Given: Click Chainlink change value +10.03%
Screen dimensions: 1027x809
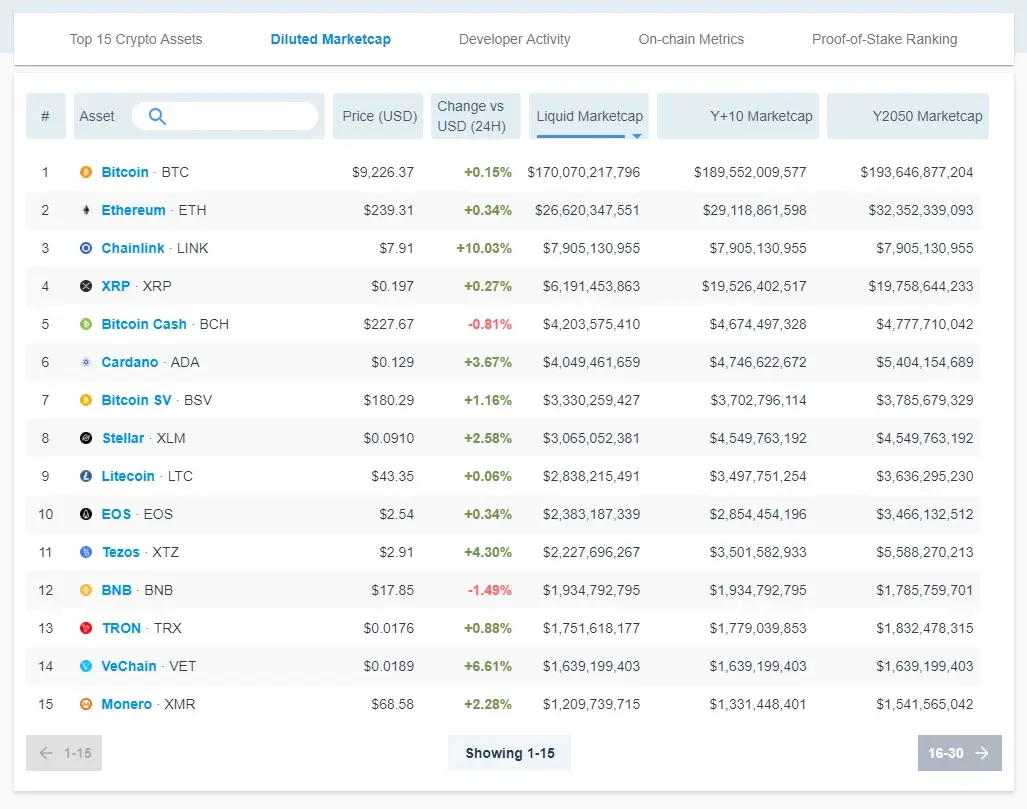Looking at the screenshot, I should tap(484, 248).
